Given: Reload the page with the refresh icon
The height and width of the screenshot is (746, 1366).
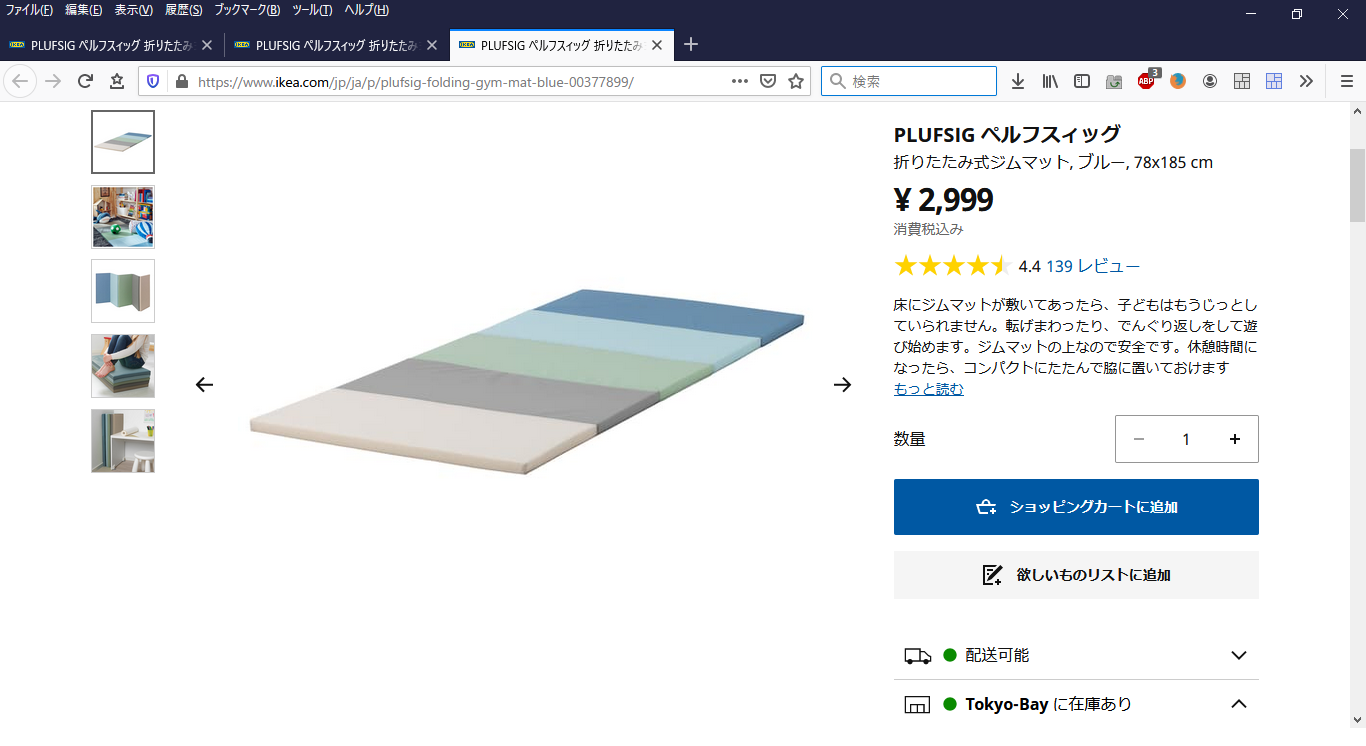Looking at the screenshot, I should pyautogui.click(x=85, y=81).
